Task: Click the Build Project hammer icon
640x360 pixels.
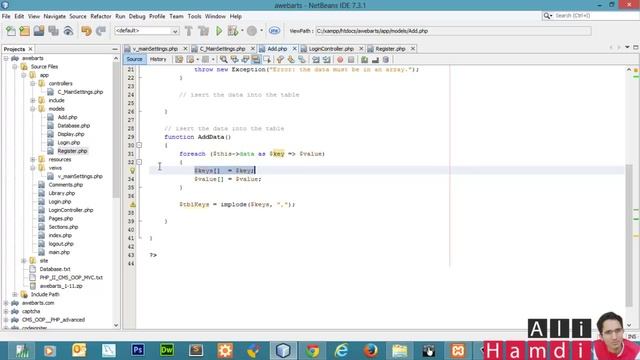Action: (189, 31)
